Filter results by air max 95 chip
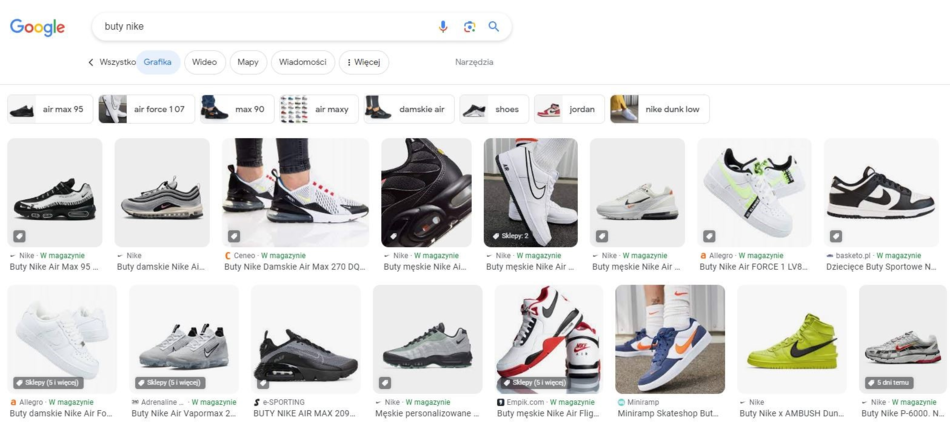This screenshot has width=950, height=426. [50, 109]
